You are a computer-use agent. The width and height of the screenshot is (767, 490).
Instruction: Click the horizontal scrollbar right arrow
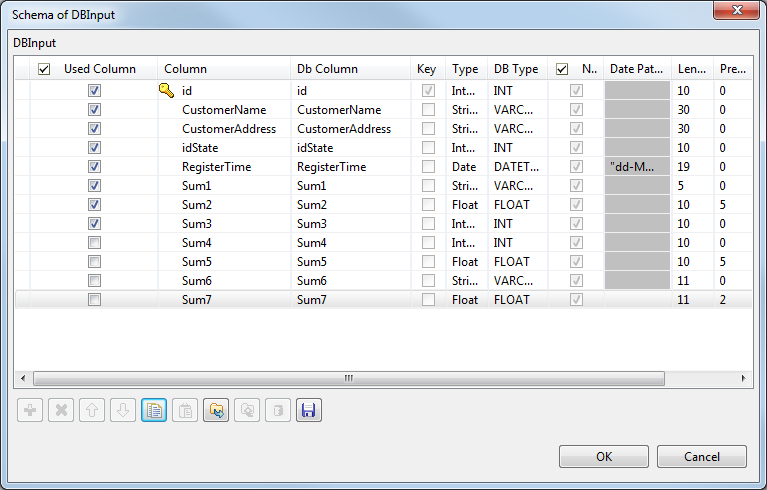pos(743,379)
